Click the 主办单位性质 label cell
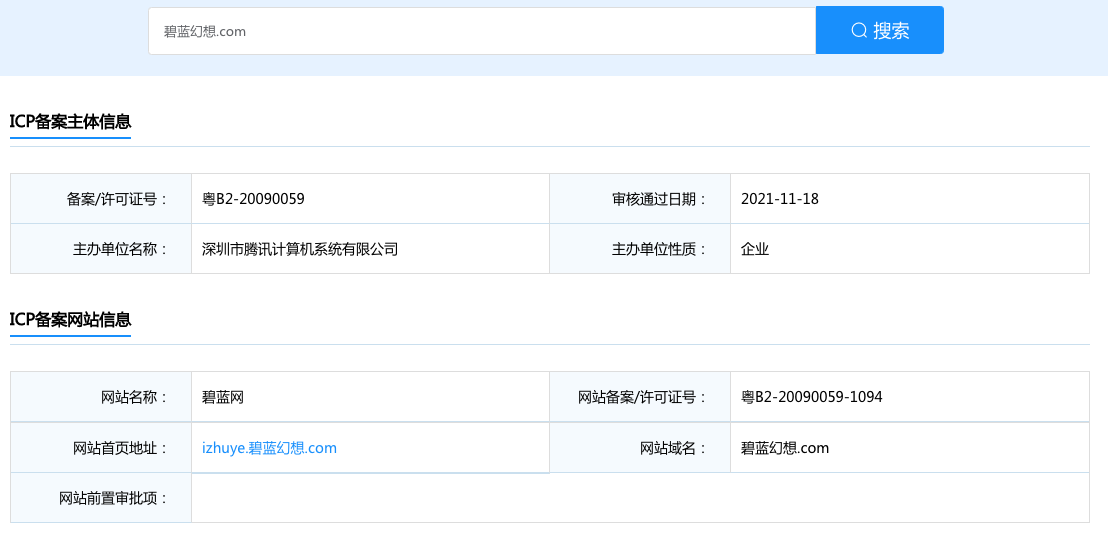 click(658, 249)
